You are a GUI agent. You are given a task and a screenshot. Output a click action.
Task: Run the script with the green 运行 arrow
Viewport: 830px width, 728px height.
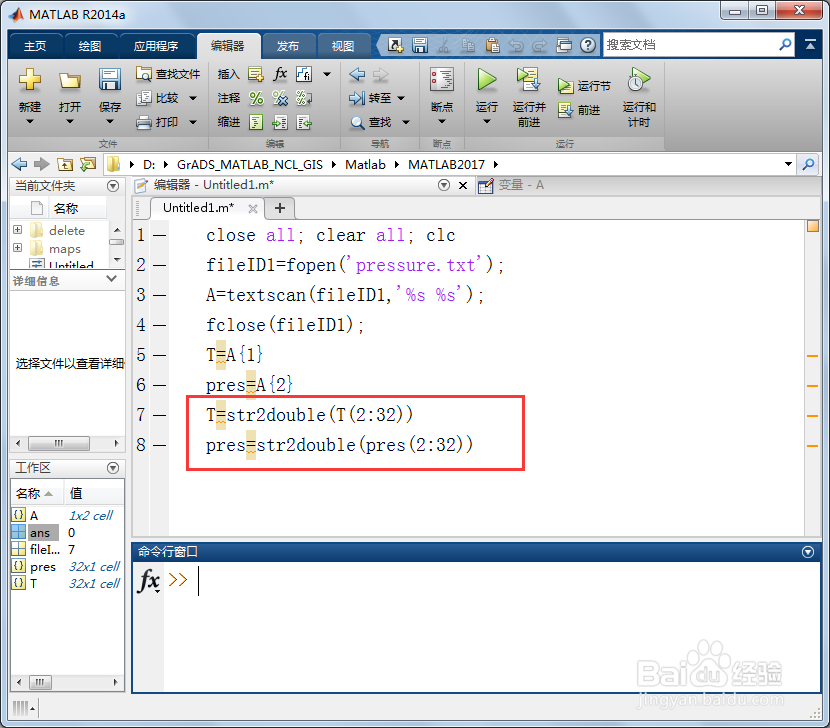coord(486,80)
